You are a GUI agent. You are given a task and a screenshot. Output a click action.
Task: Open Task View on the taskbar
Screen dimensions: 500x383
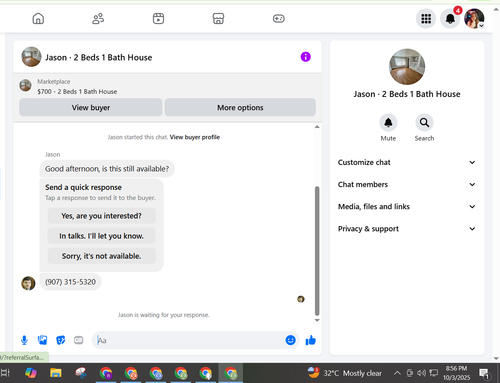click(x=5, y=373)
